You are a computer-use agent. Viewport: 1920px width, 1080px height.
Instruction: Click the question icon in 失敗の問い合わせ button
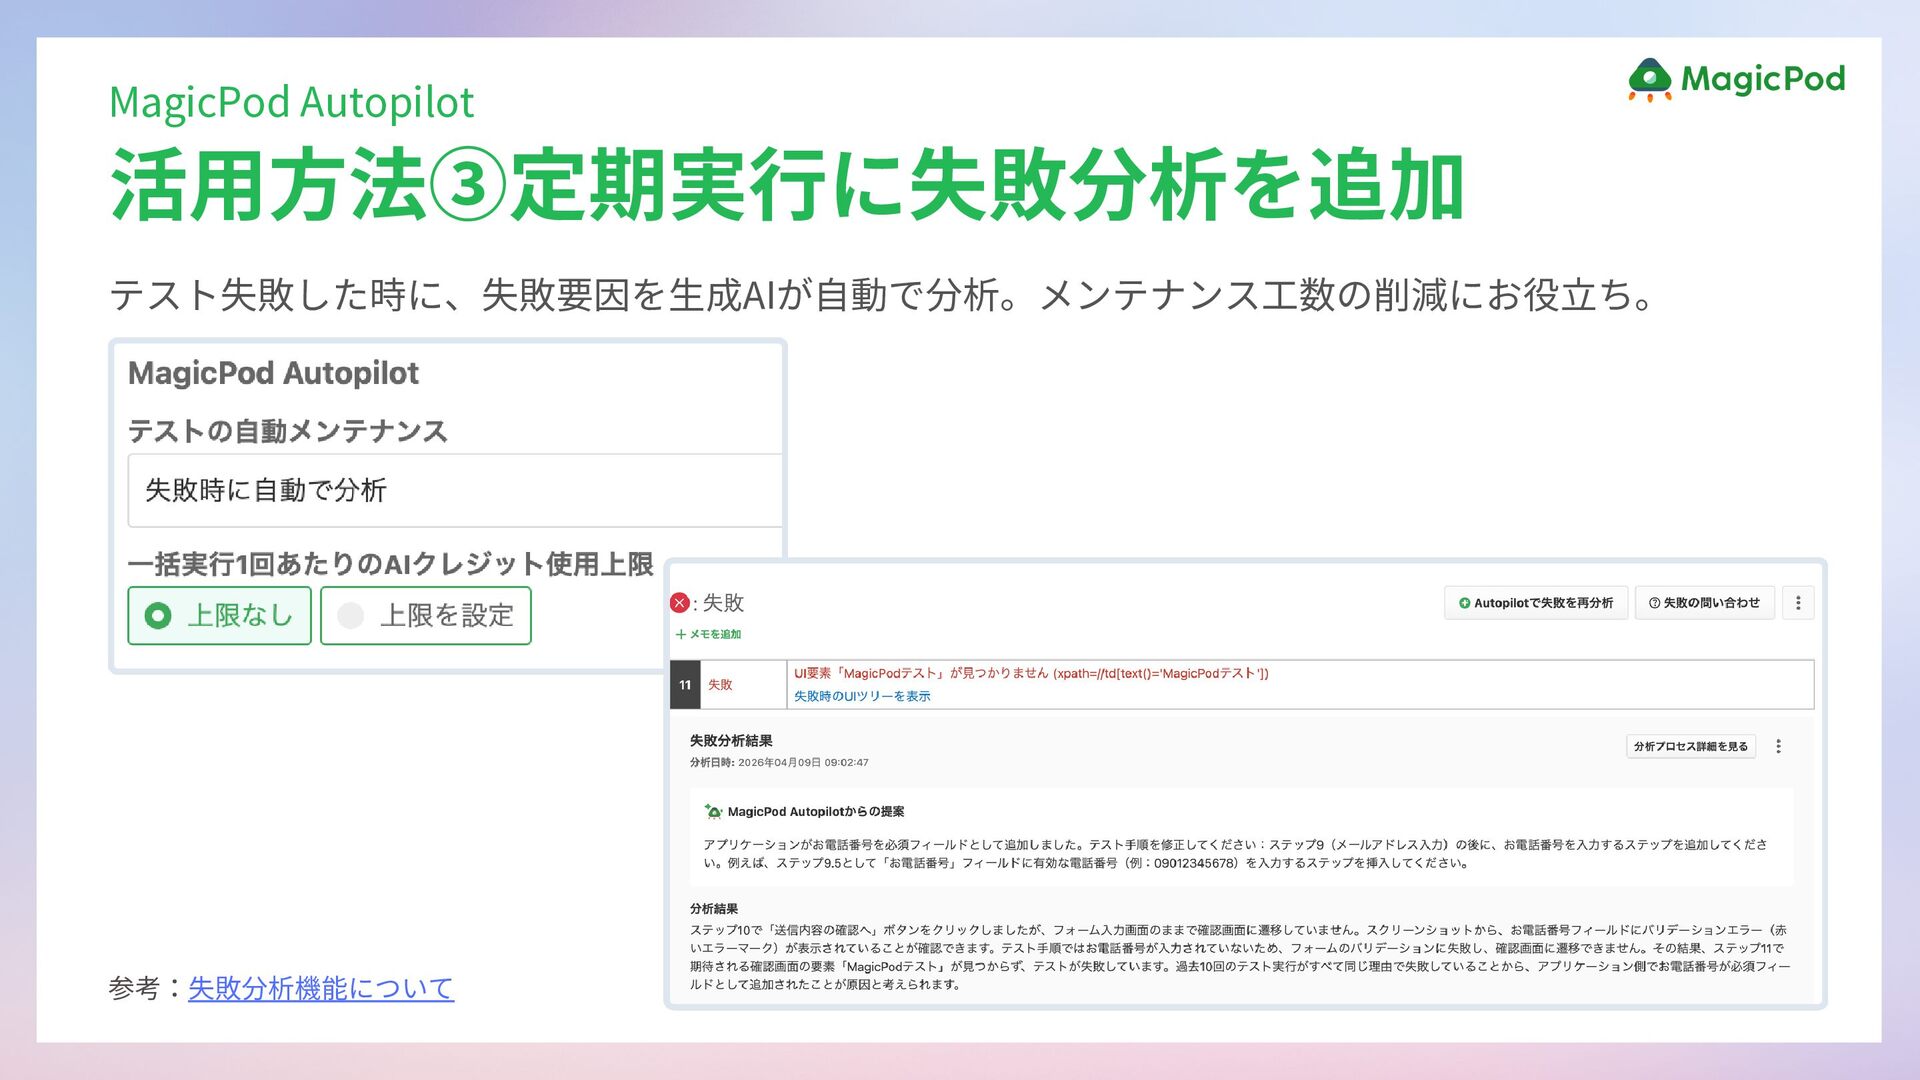point(1654,603)
